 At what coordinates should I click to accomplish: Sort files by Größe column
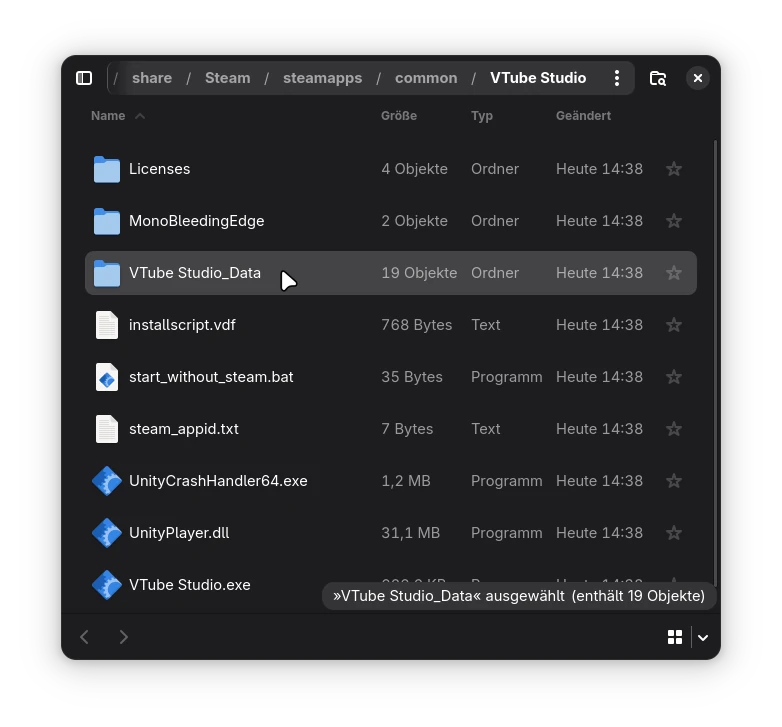[398, 116]
